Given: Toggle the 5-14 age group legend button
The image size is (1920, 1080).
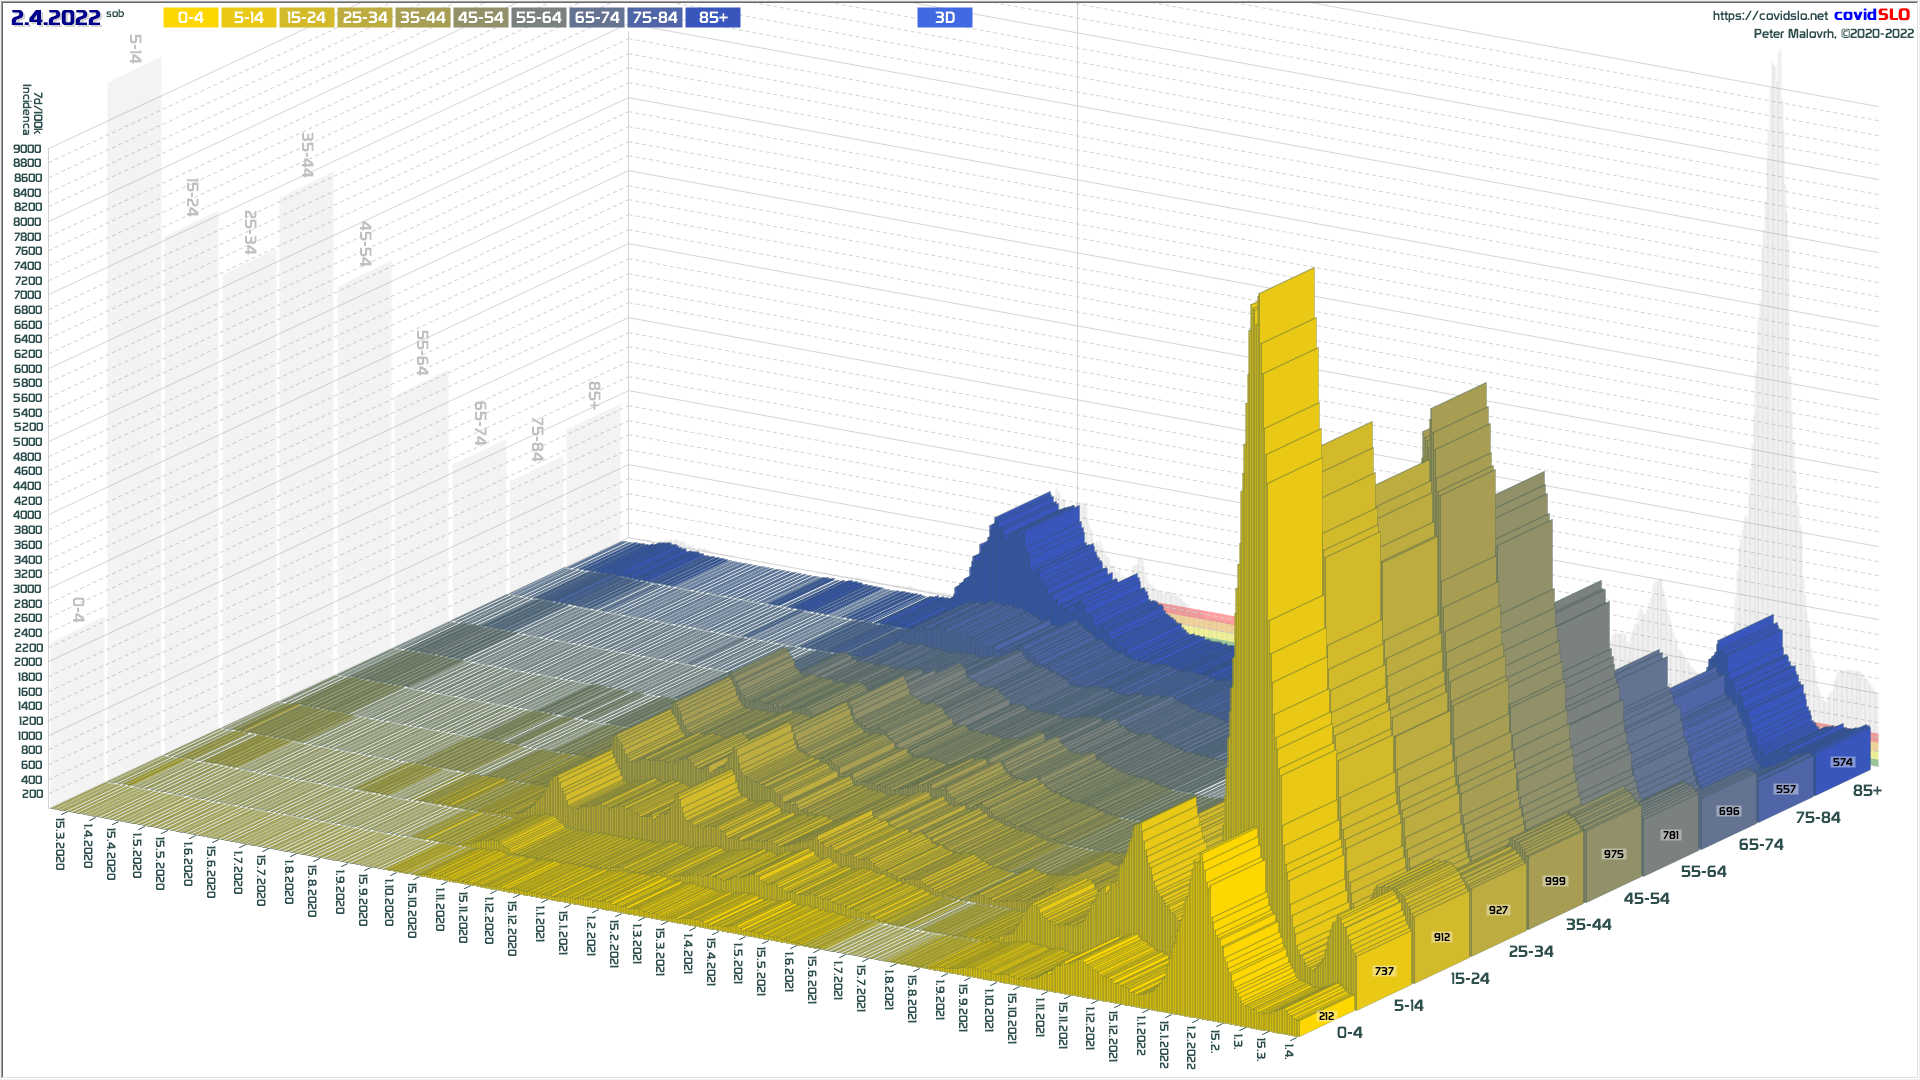Looking at the screenshot, I should click(248, 18).
